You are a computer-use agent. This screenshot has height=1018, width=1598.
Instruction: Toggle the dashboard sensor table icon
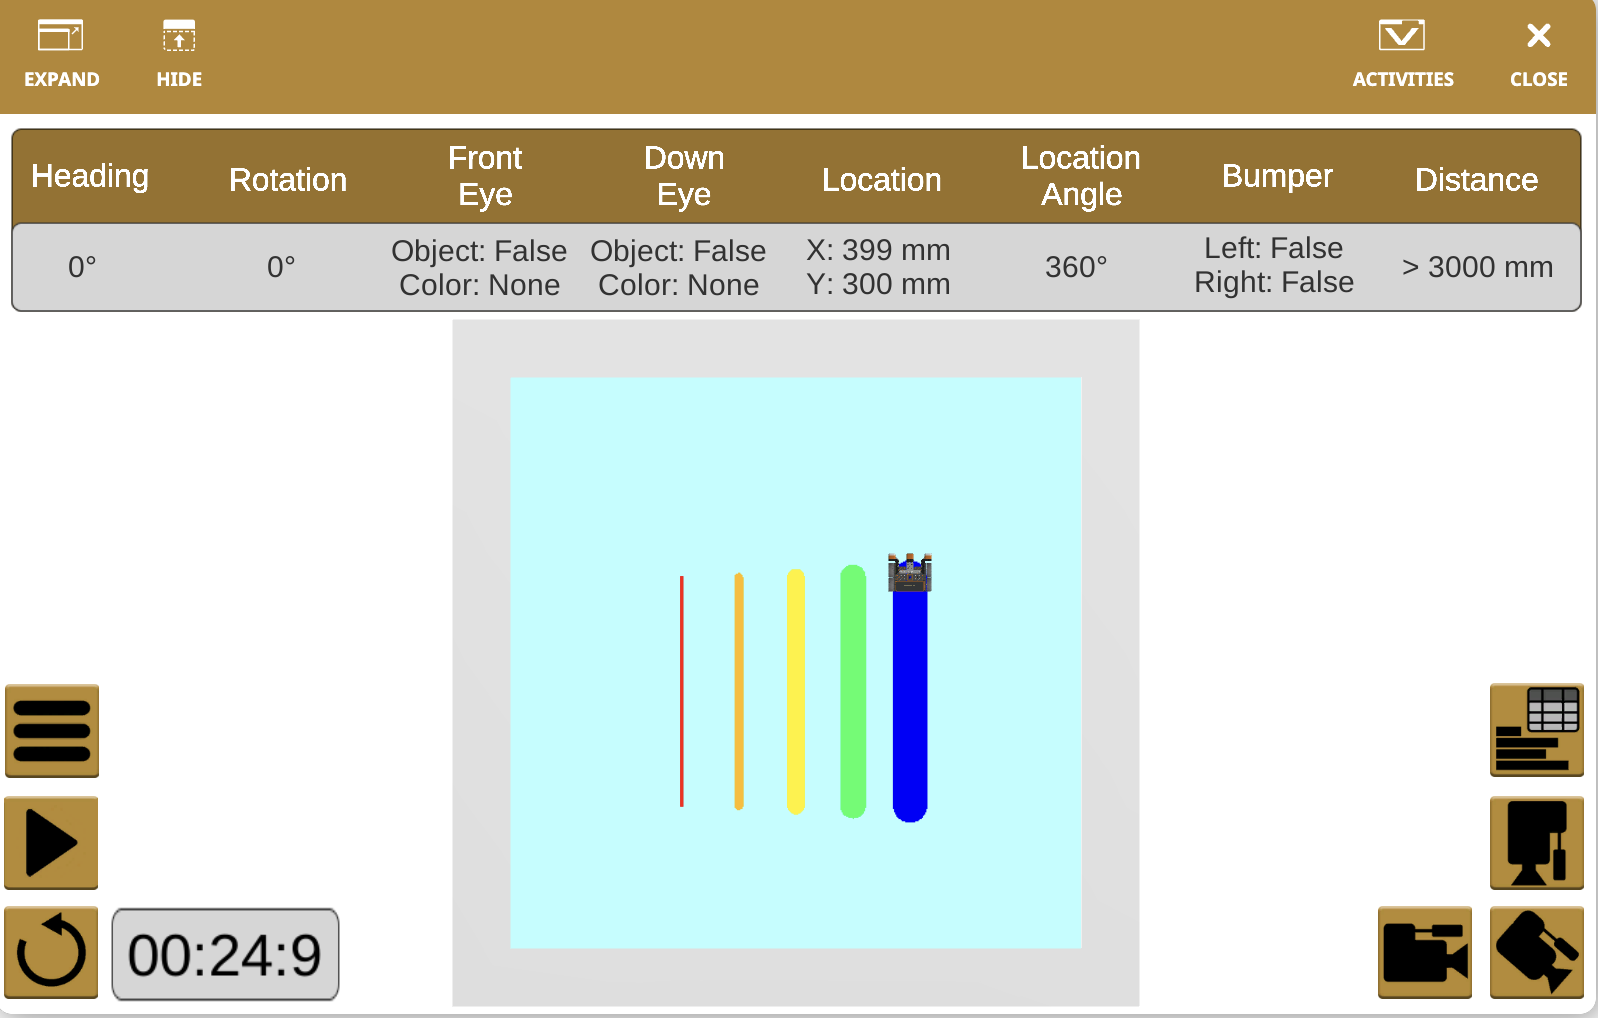[1536, 730]
